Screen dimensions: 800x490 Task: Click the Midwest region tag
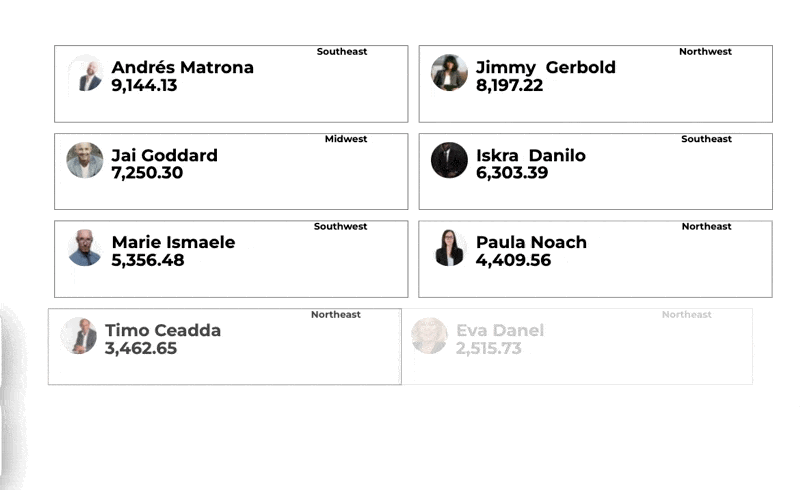(x=346, y=139)
